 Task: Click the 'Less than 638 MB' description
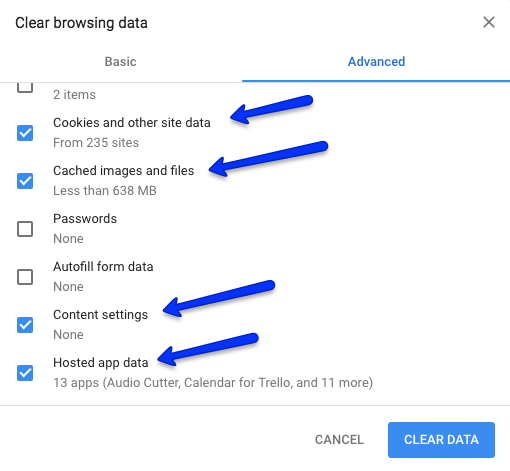(105, 191)
